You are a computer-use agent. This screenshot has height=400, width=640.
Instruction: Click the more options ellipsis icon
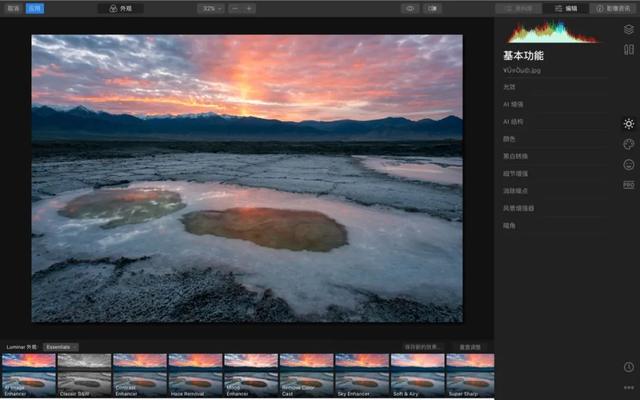point(628,387)
